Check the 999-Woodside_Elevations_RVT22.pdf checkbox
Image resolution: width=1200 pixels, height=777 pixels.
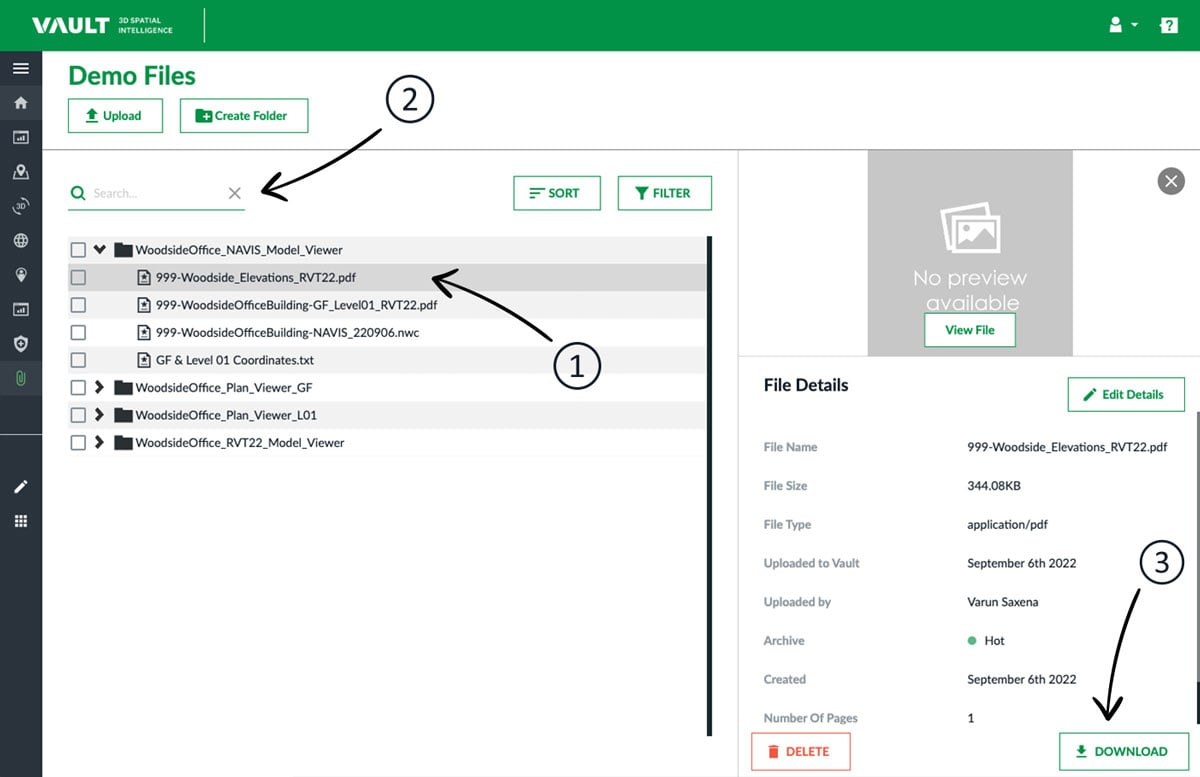pyautogui.click(x=78, y=278)
